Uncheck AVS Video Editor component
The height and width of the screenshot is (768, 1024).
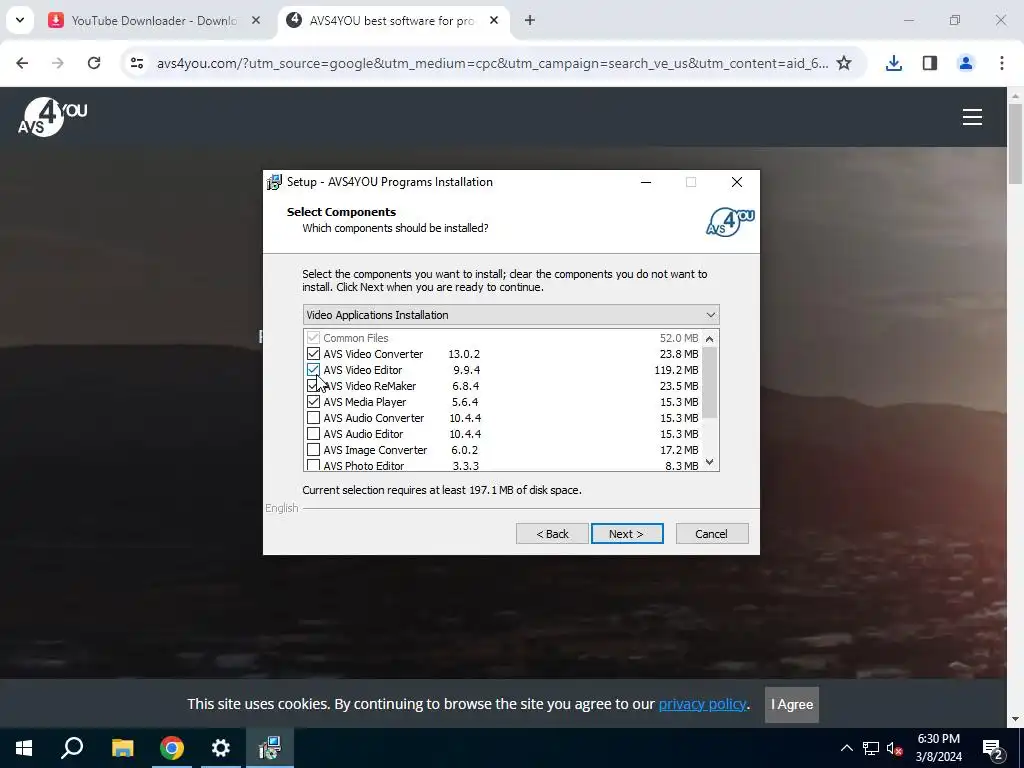click(x=313, y=370)
